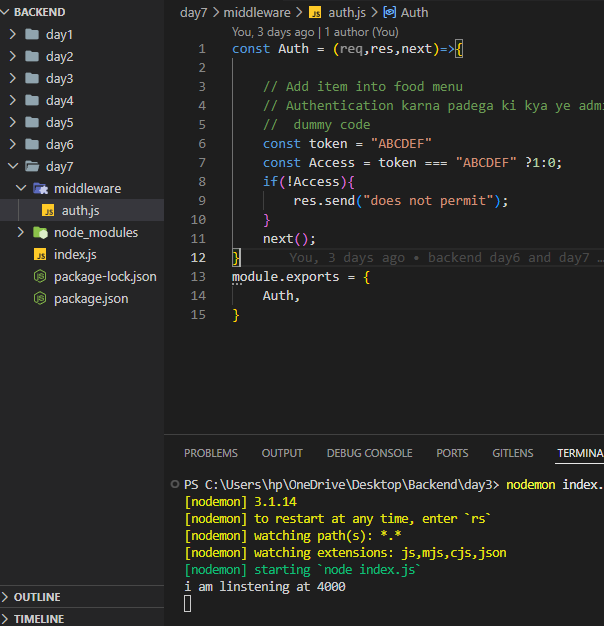The width and height of the screenshot is (604, 626).
Task: Click the GitLens author codelens text
Action: [x=315, y=32]
